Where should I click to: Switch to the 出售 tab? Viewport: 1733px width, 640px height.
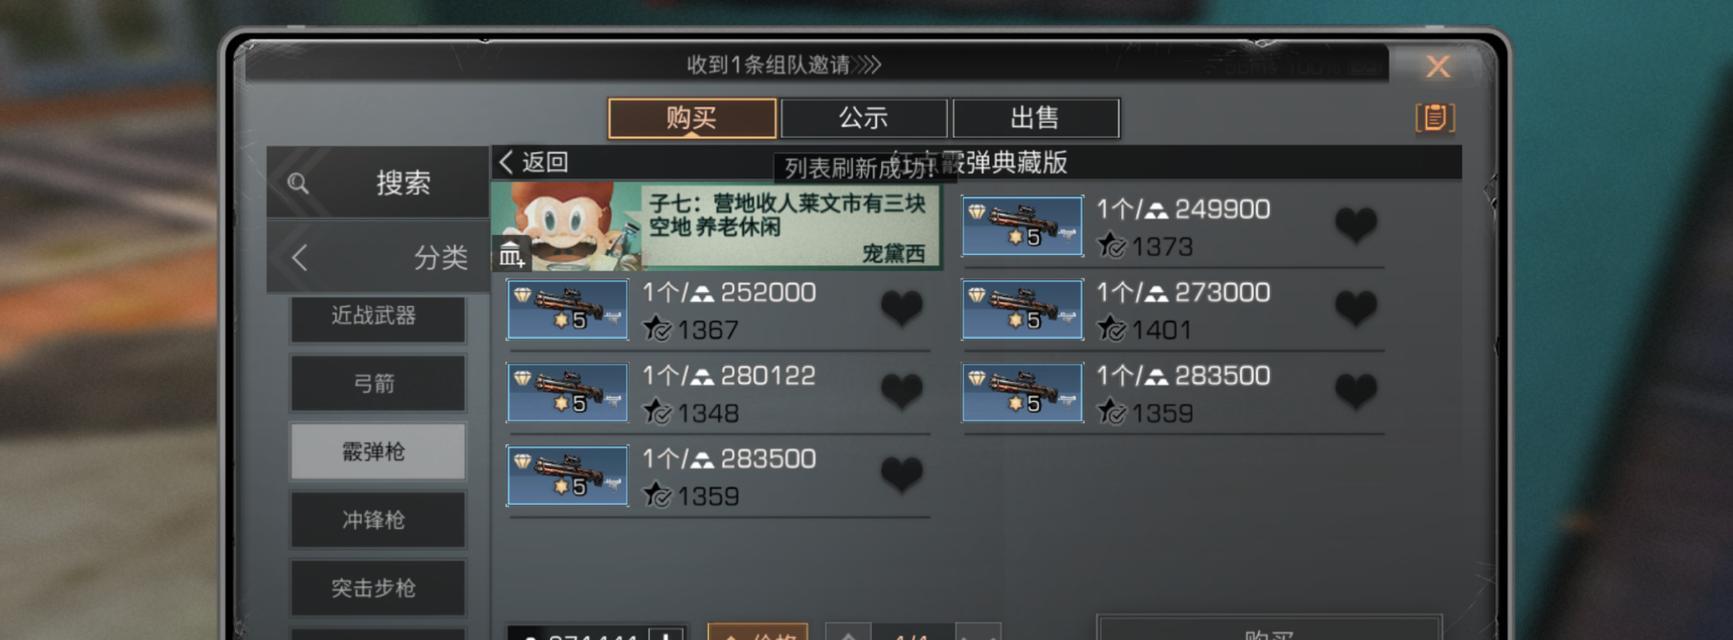click(1035, 118)
